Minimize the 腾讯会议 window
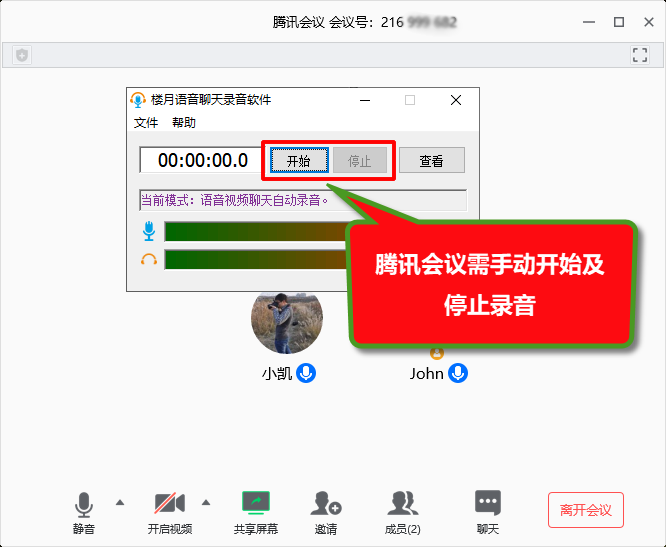The image size is (666, 547). coord(589,22)
